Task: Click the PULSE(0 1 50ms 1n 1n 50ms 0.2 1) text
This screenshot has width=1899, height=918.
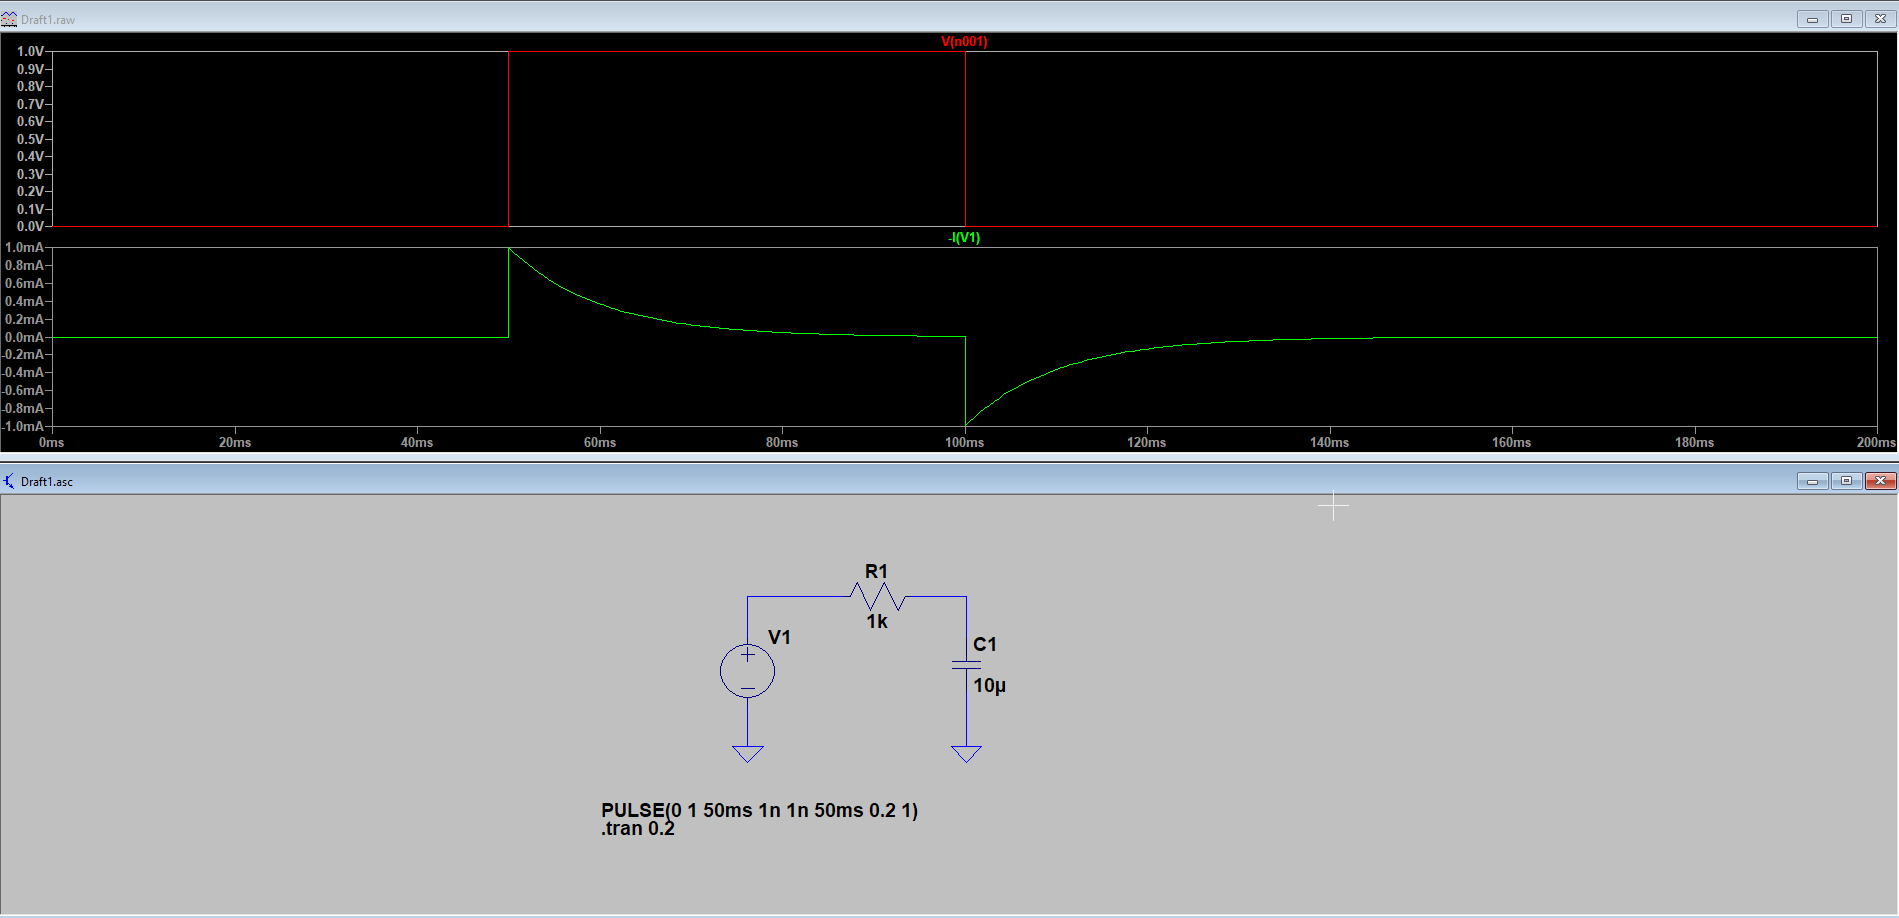Action: pyautogui.click(x=759, y=810)
